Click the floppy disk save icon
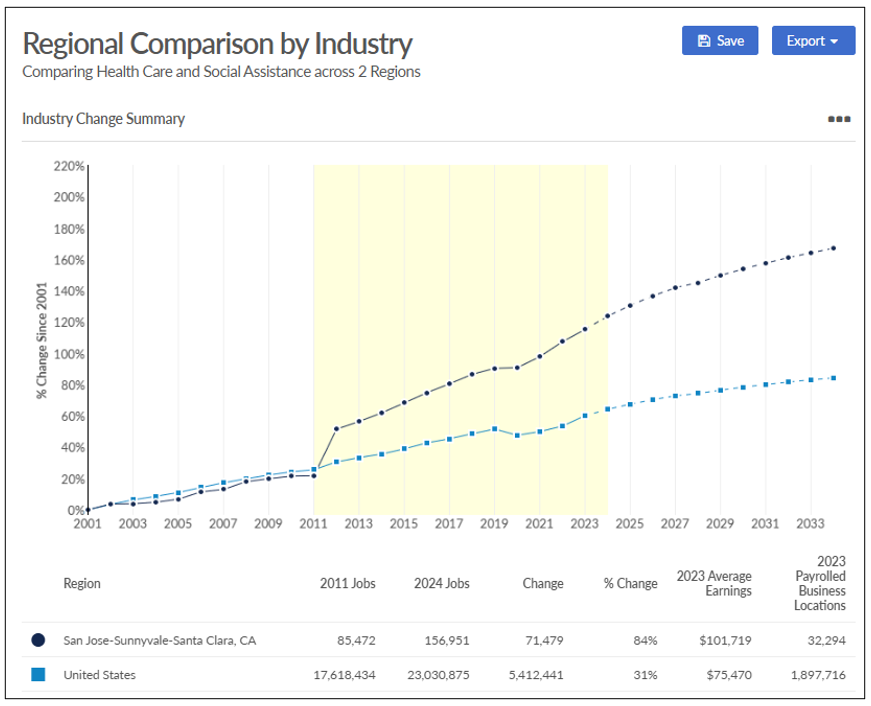This screenshot has width=871, height=706. [704, 41]
